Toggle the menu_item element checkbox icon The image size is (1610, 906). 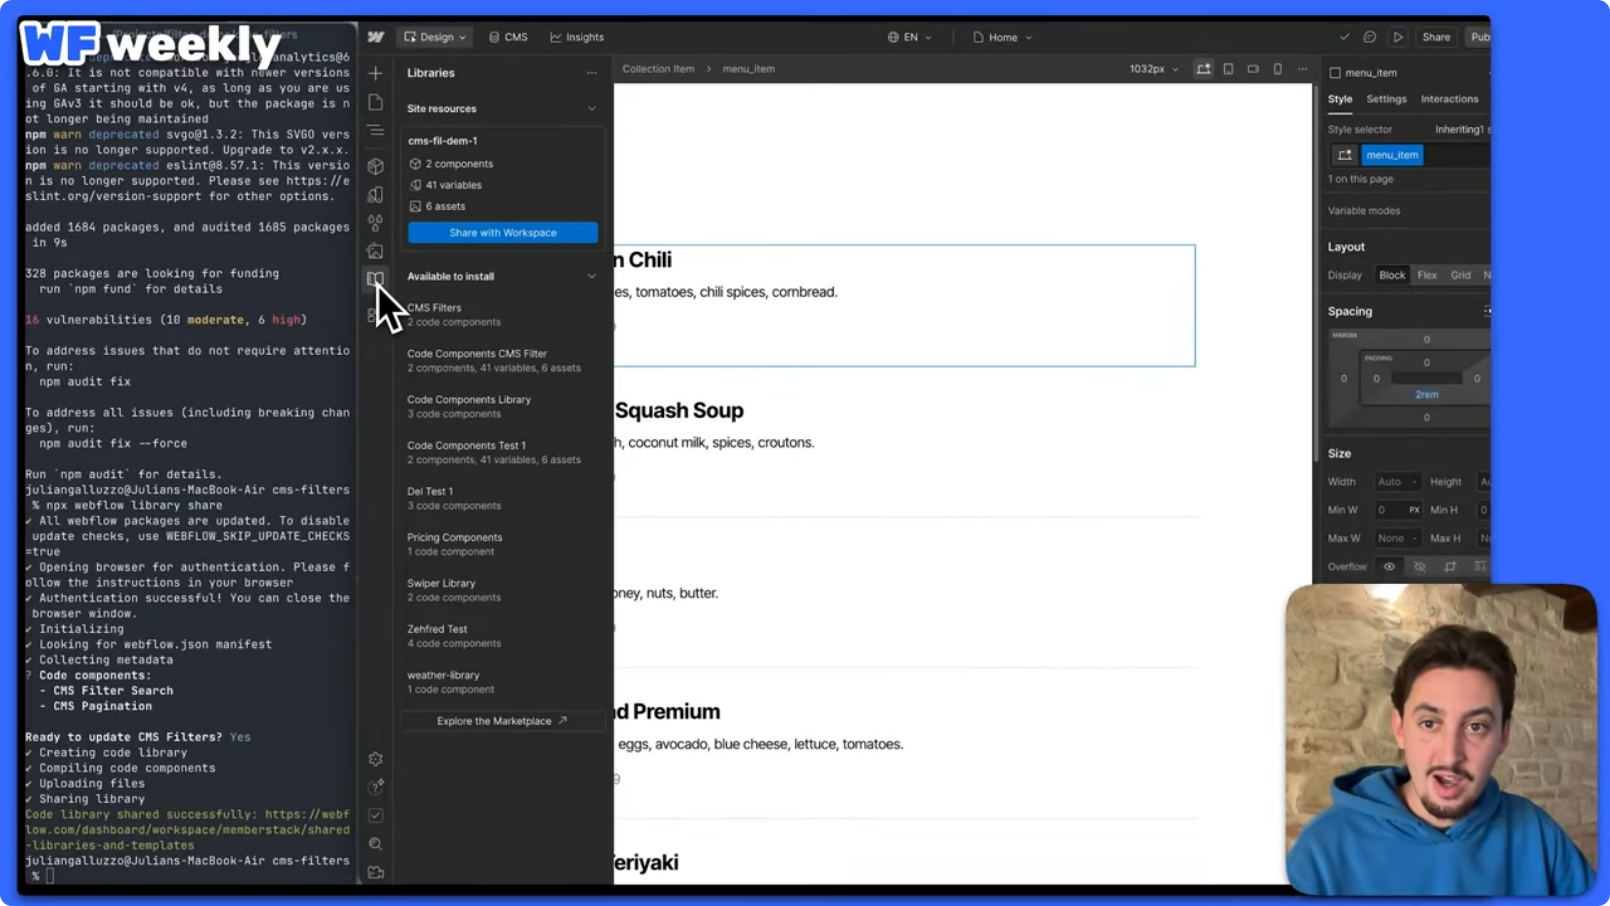click(x=1335, y=73)
